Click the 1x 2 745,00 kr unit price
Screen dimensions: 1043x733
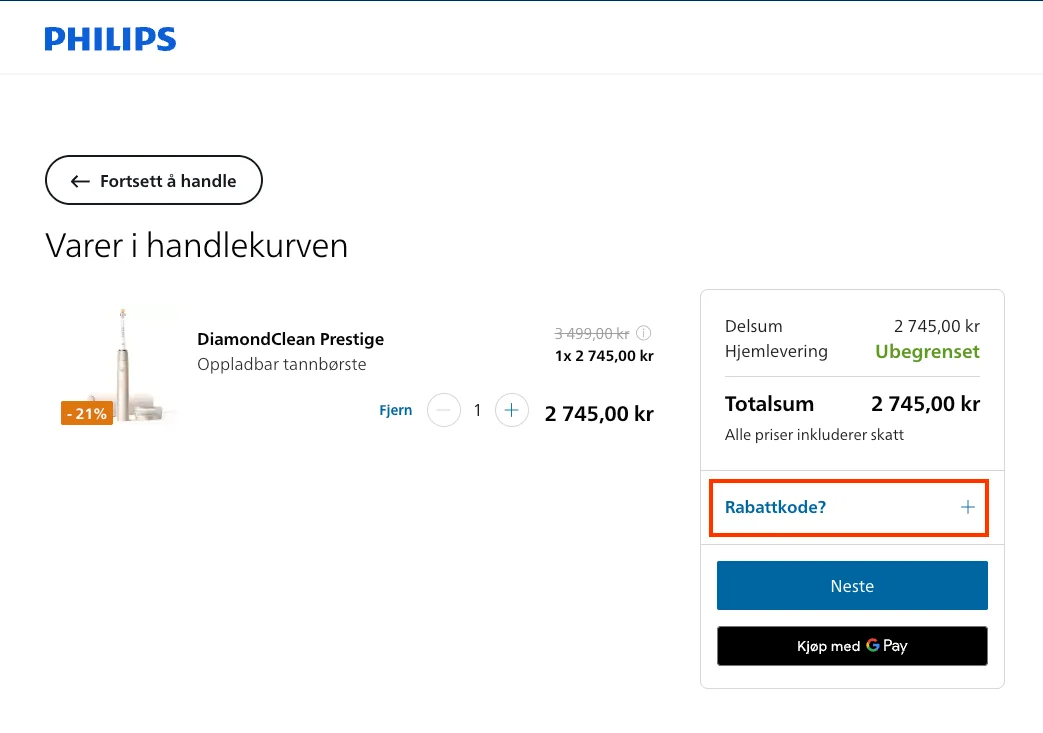(x=605, y=356)
